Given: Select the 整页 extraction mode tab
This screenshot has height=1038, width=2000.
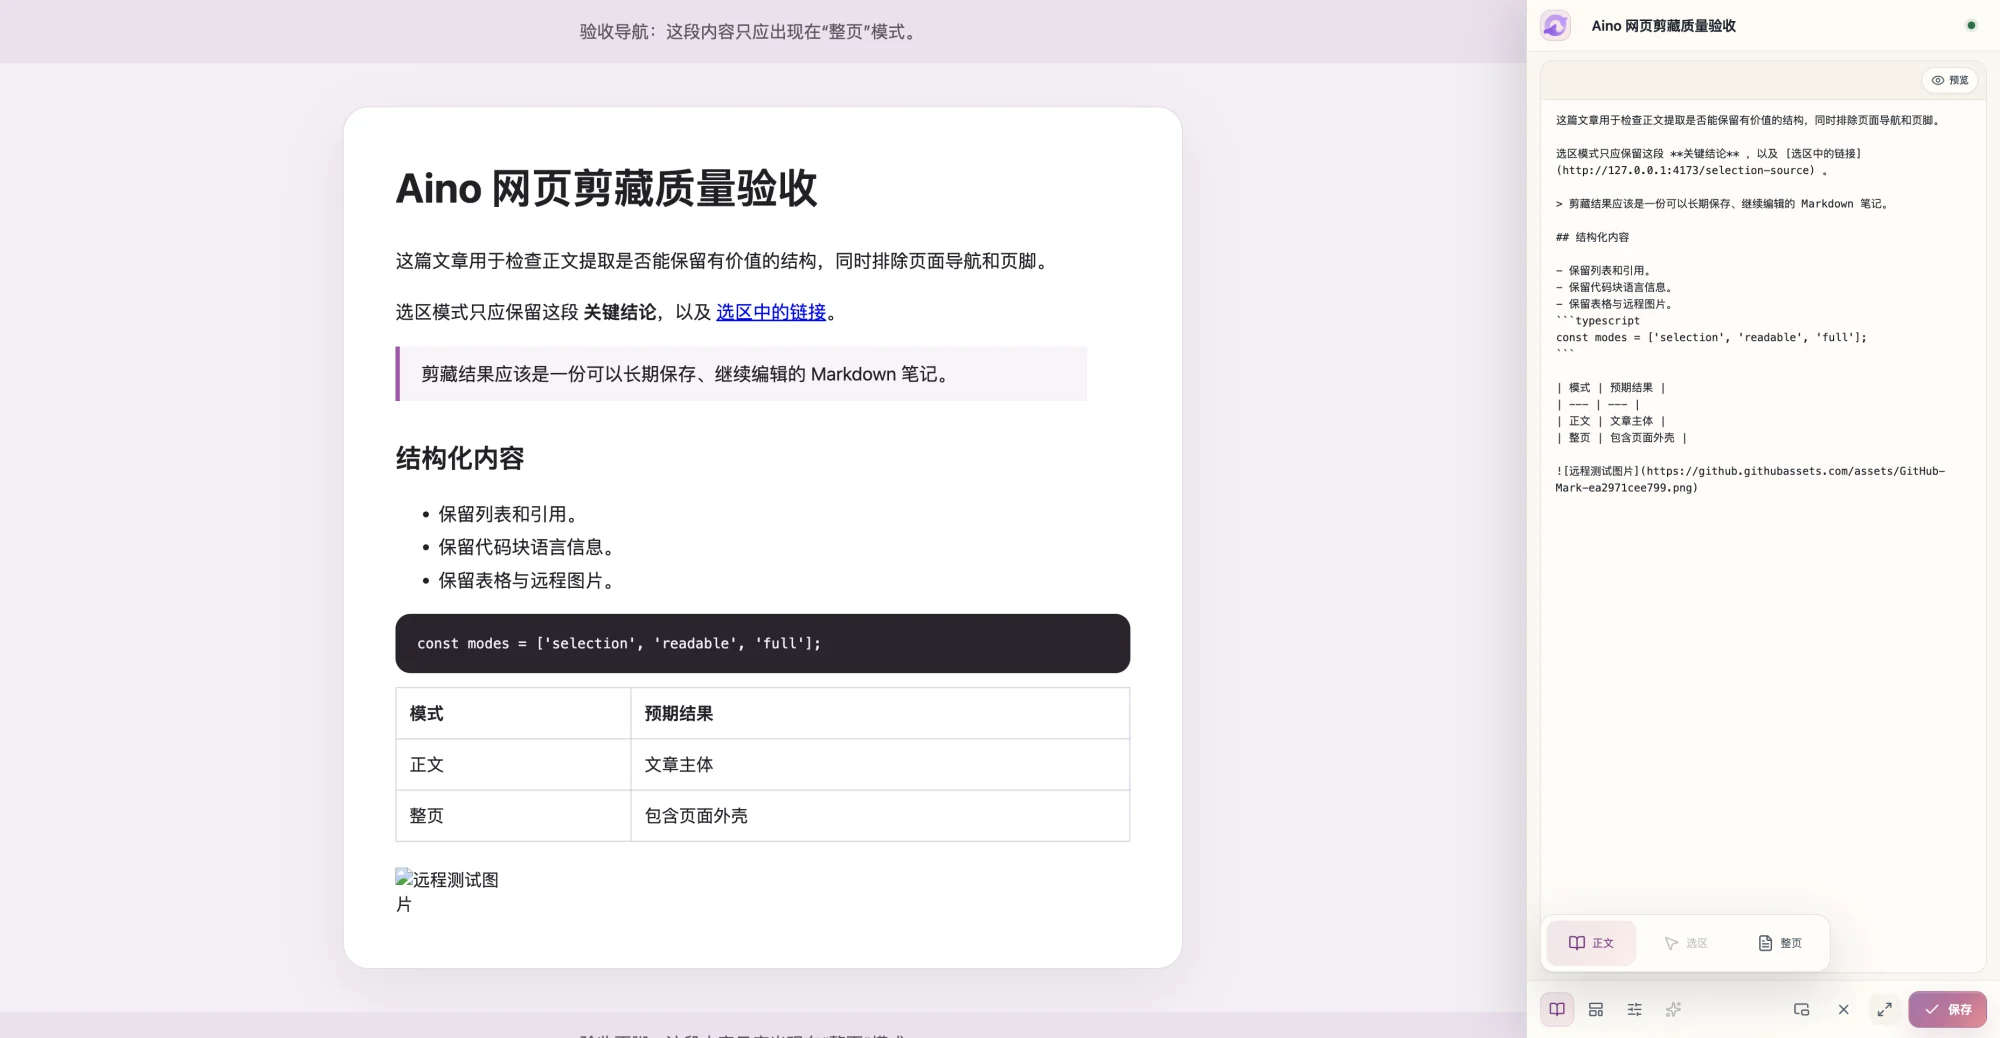Looking at the screenshot, I should click(1780, 943).
